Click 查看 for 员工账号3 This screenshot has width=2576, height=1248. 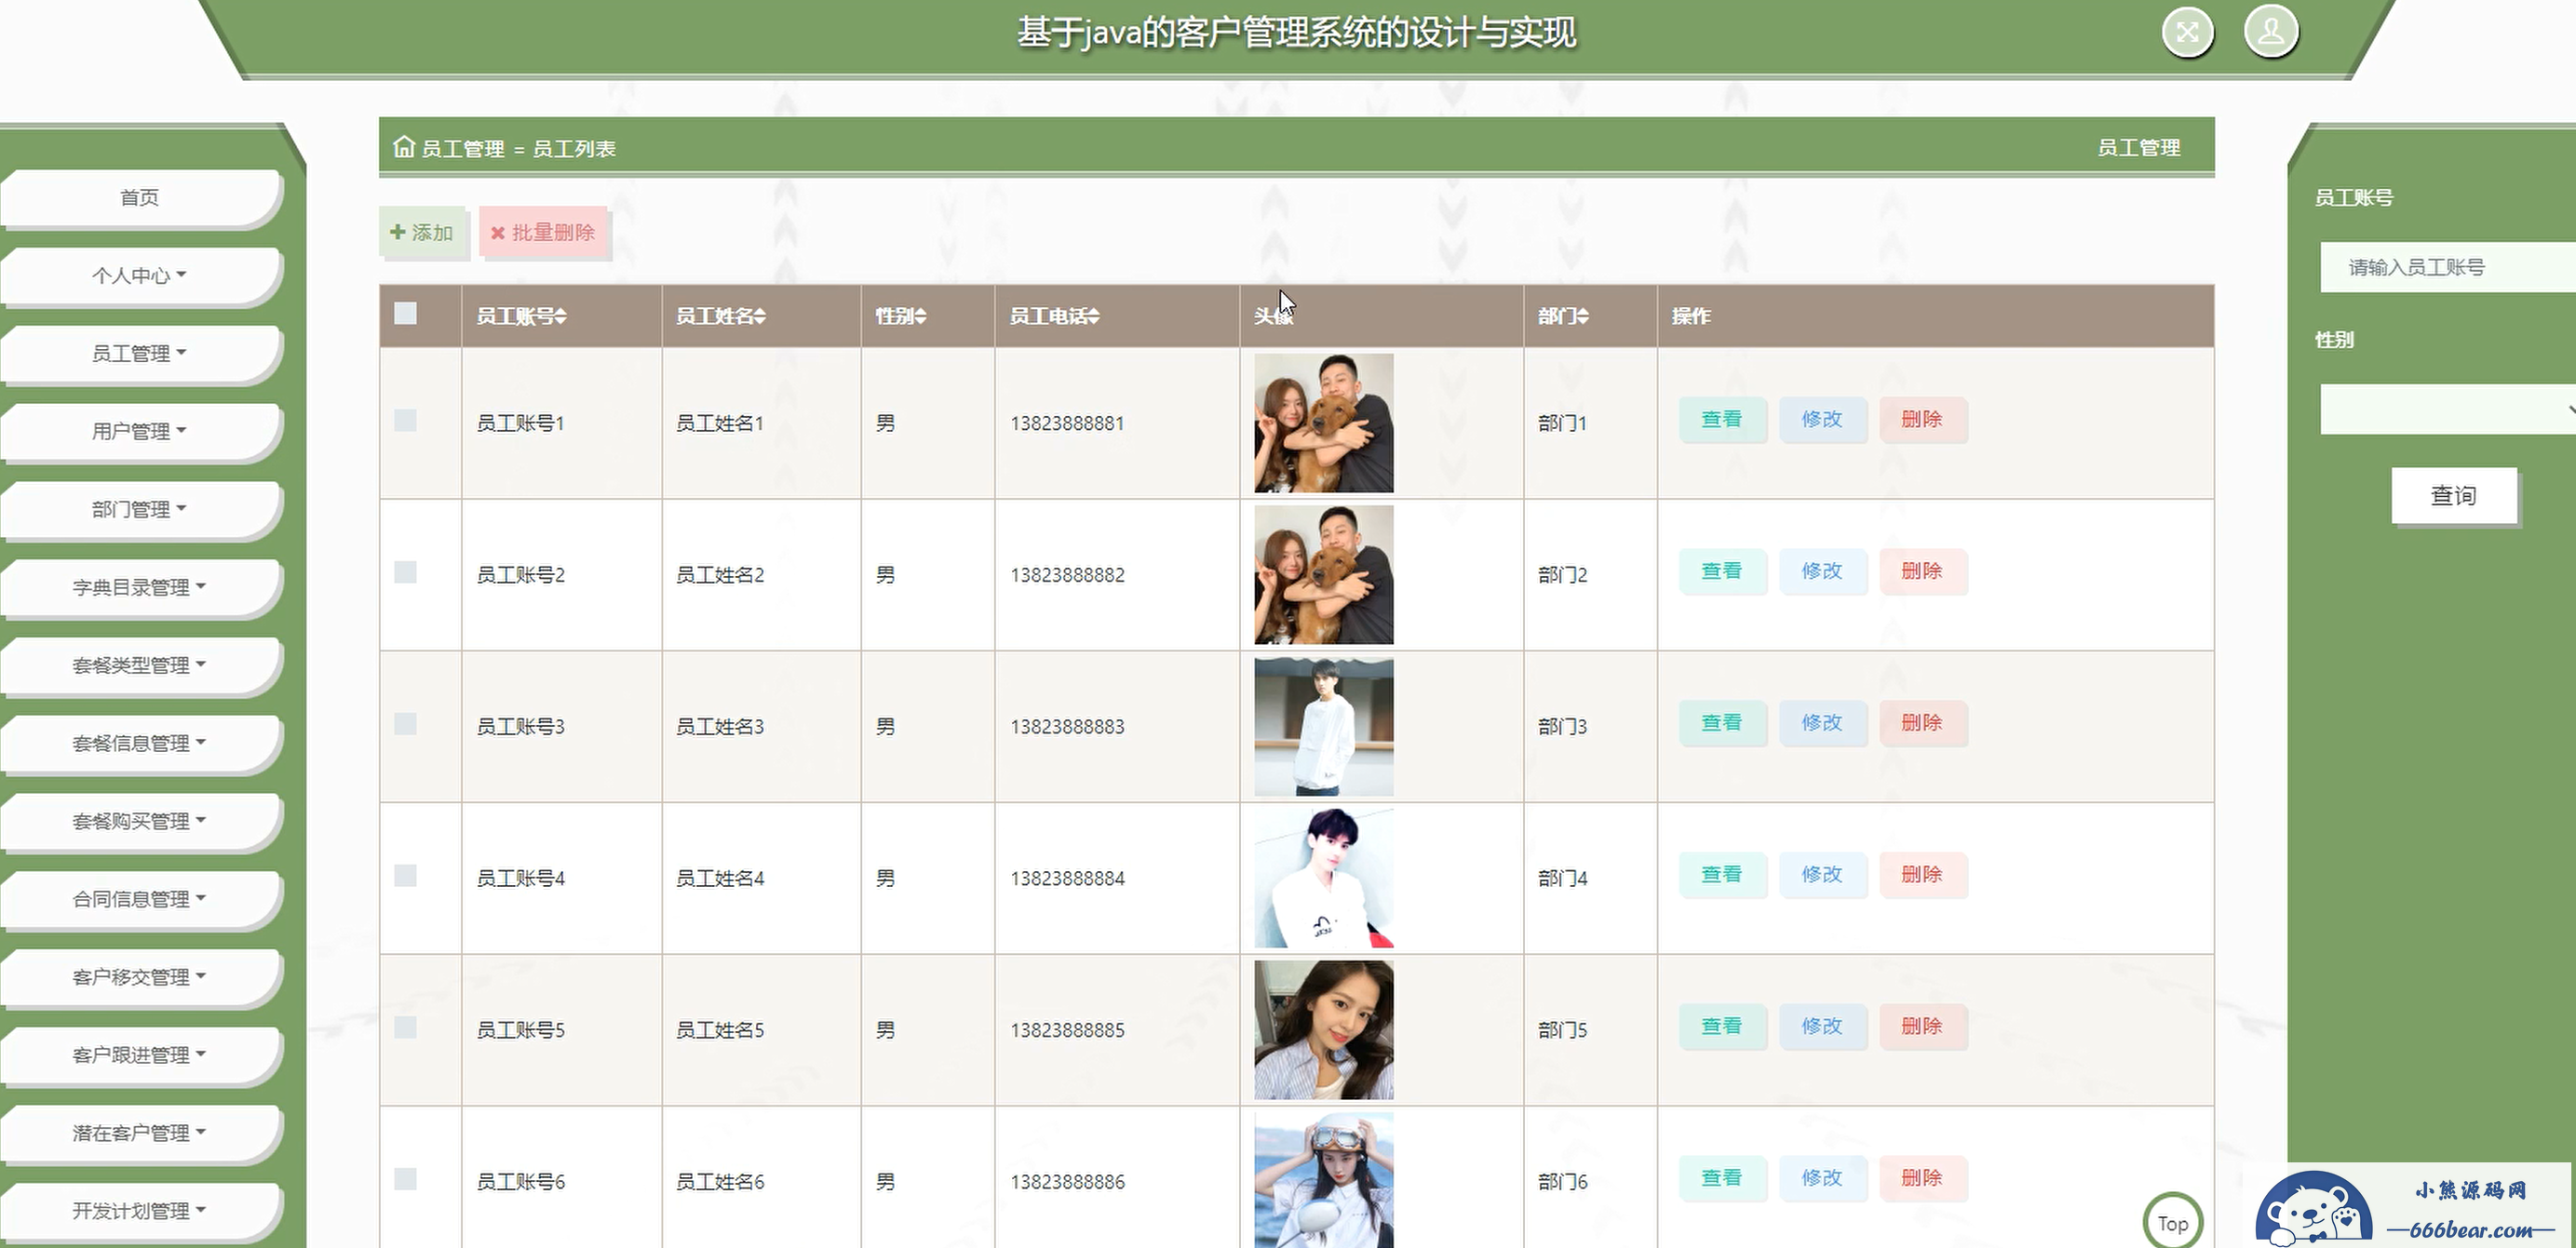(x=1722, y=723)
